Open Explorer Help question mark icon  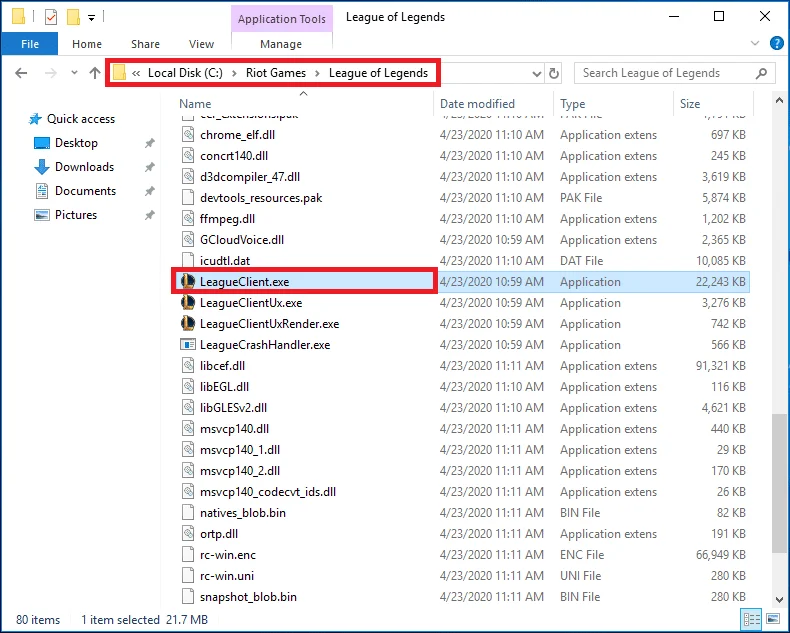coord(776,43)
